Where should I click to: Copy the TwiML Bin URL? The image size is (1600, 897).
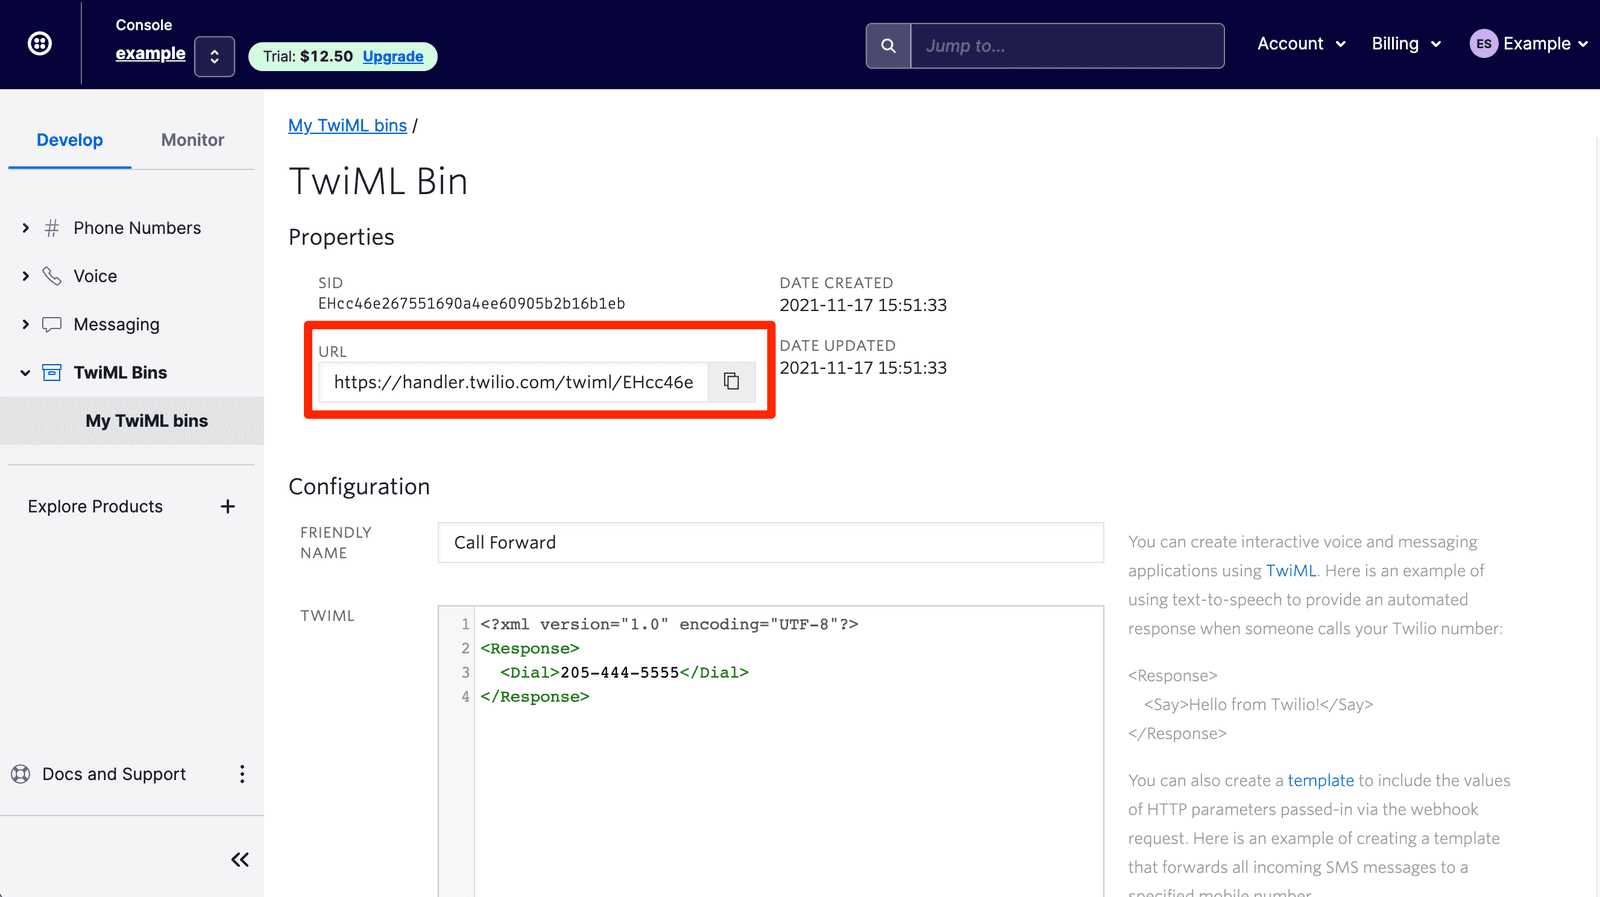click(x=732, y=382)
